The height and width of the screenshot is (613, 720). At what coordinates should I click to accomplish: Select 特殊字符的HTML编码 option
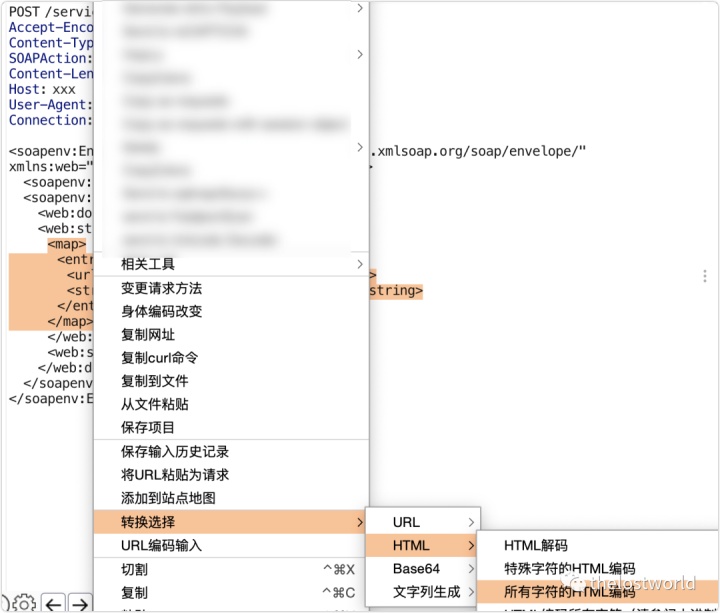pos(598,569)
